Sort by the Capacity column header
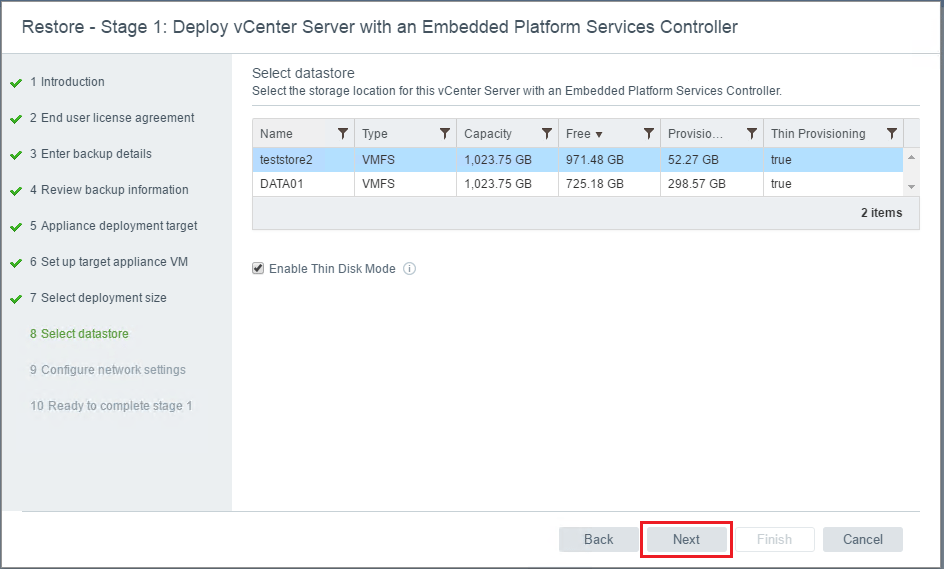944x569 pixels. 488,134
